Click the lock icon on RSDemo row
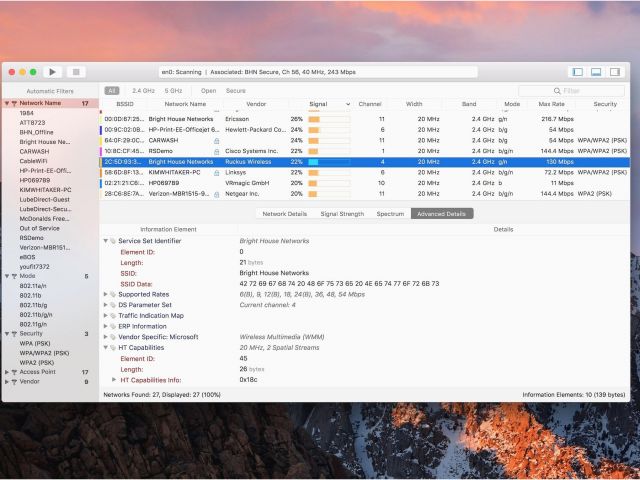 [217, 151]
